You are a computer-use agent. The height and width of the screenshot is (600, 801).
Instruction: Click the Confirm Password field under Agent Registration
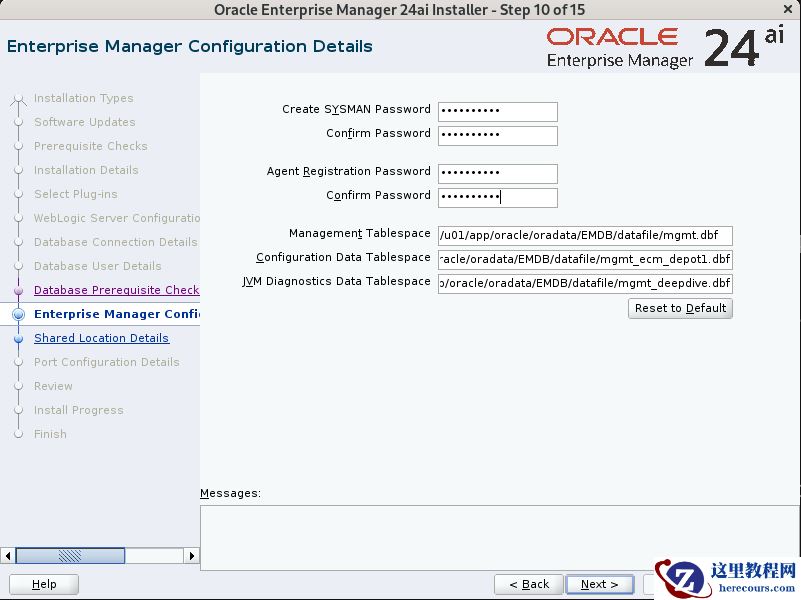(x=498, y=197)
